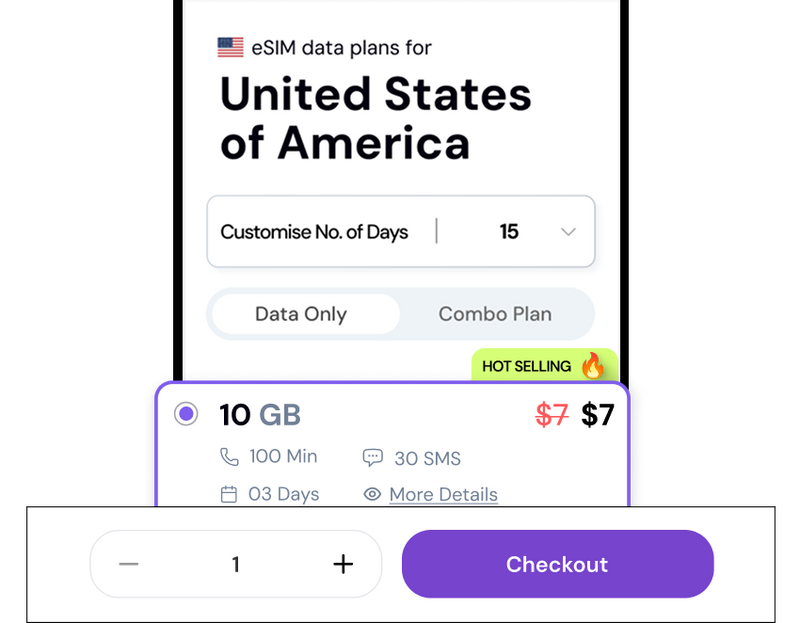Screen dimensions: 800x623
Task: Click the United States flag icon
Action: point(230,47)
